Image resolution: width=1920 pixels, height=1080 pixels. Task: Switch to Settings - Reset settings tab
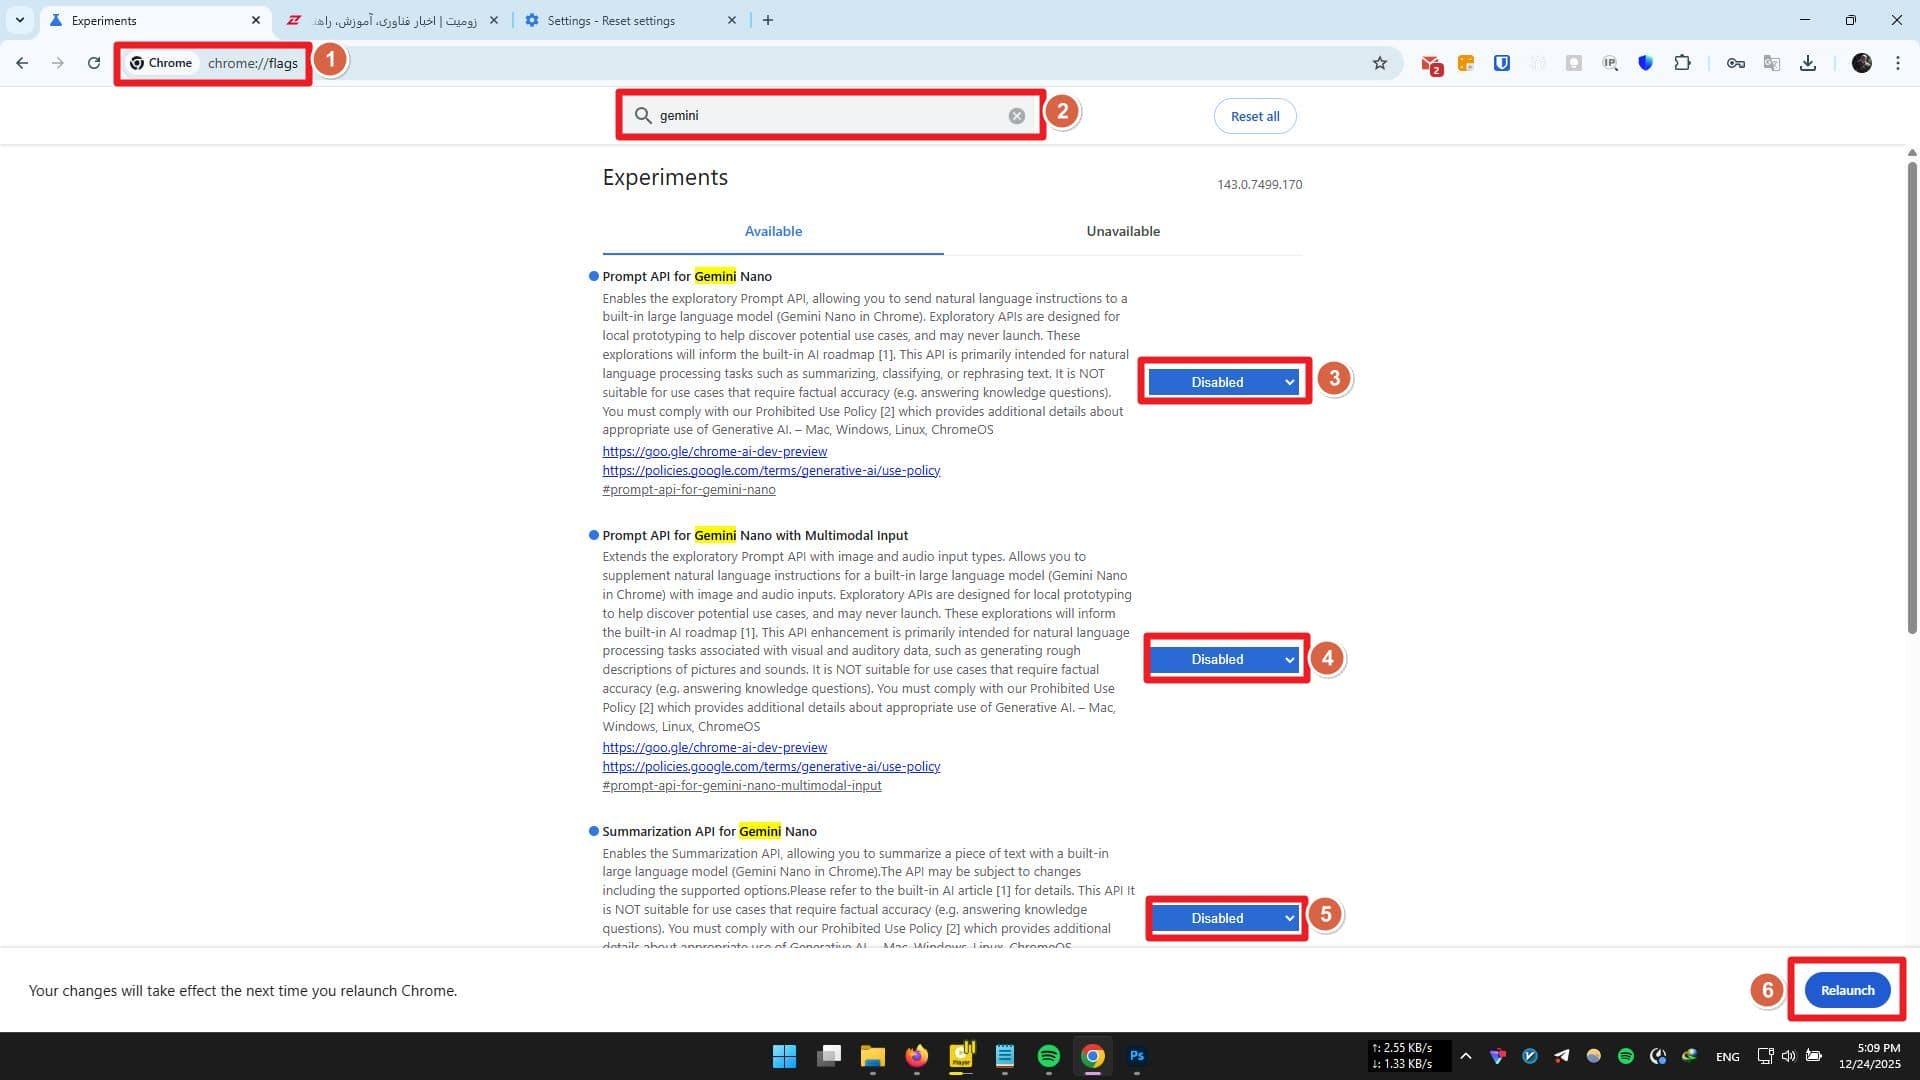(x=631, y=20)
